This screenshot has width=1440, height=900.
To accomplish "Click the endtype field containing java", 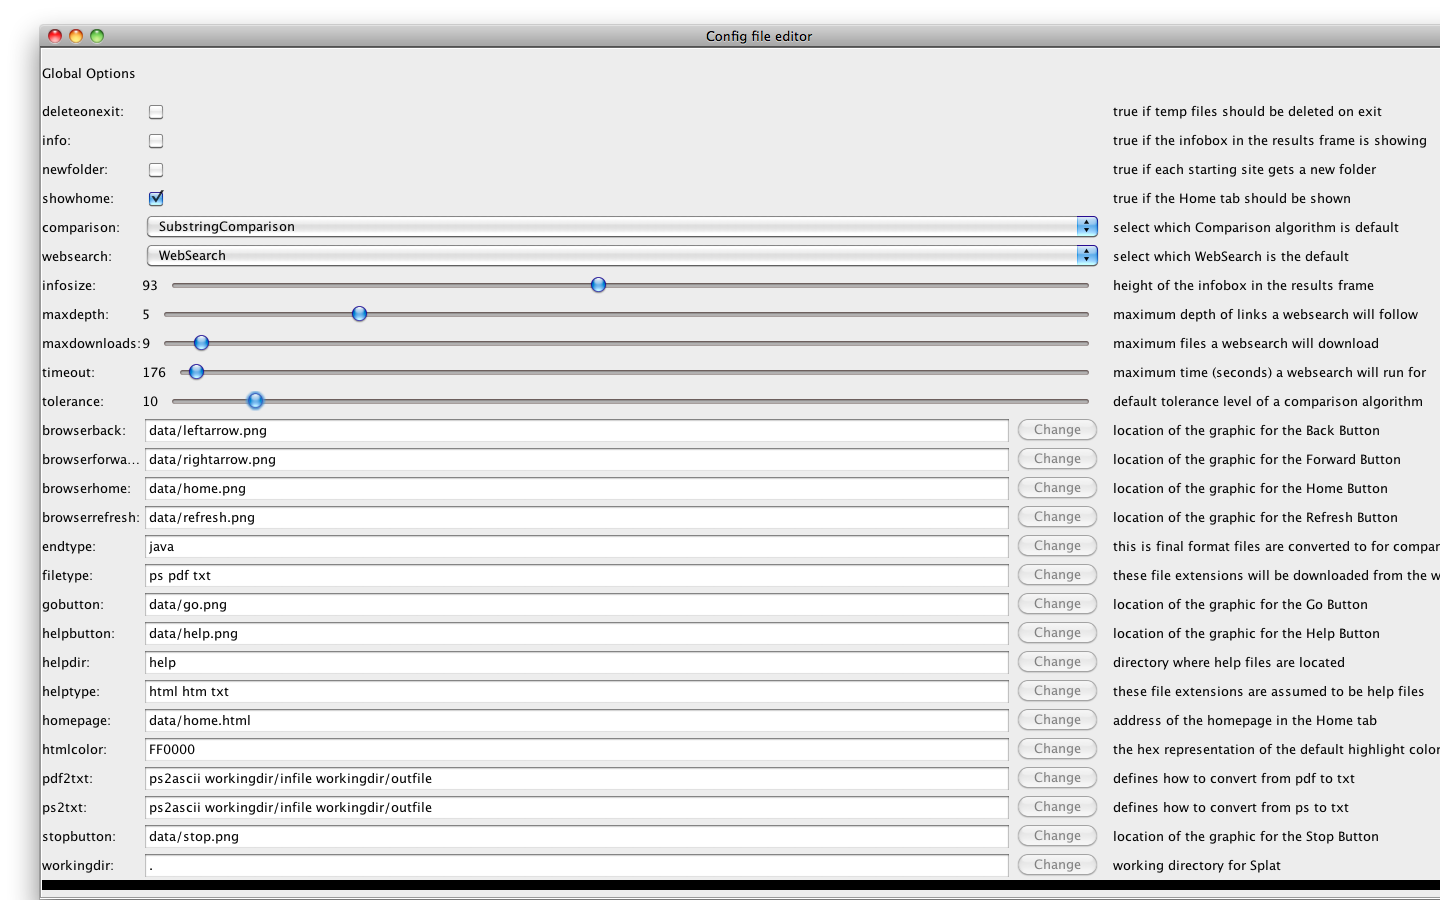I will click(577, 547).
